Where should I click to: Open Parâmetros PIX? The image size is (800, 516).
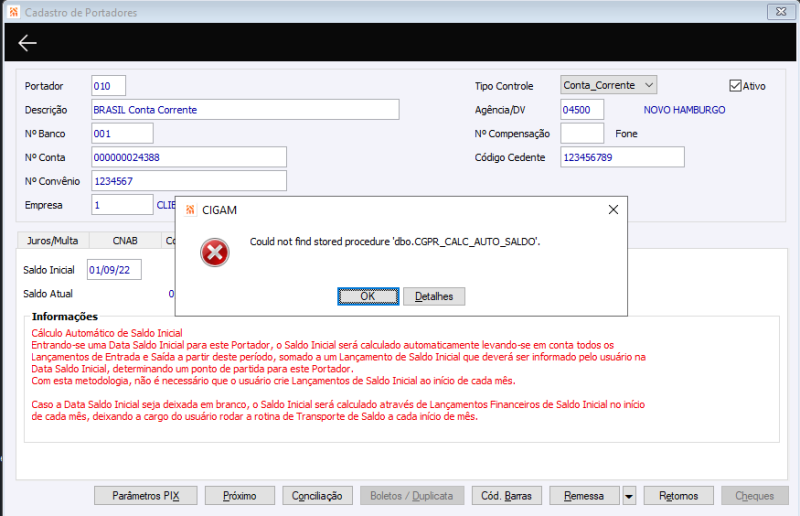[145, 496]
